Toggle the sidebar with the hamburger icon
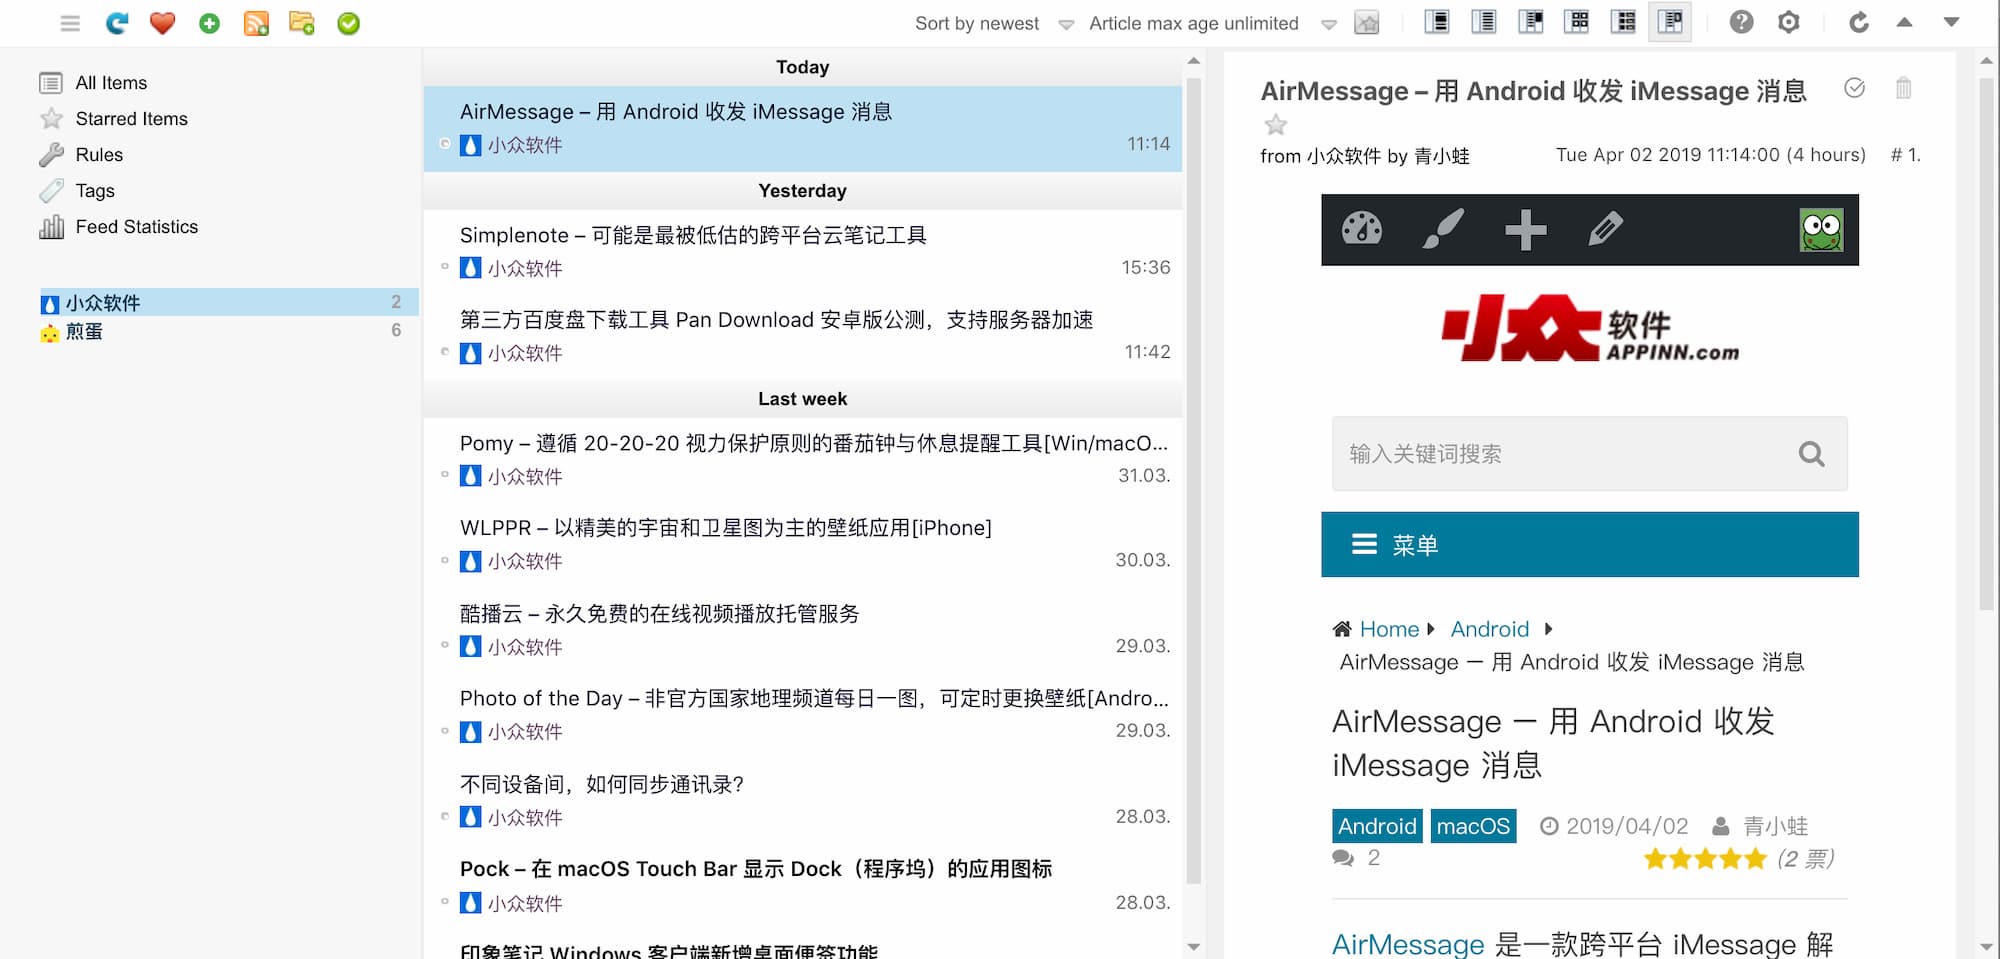2000x959 pixels. coord(70,23)
